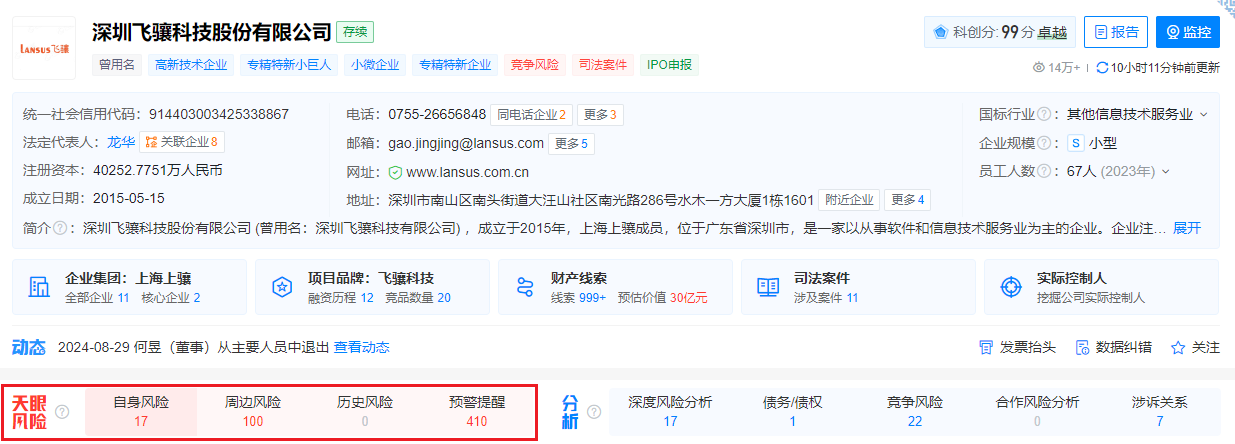Open the 国标行业 industry dropdown arrow

(1204, 114)
